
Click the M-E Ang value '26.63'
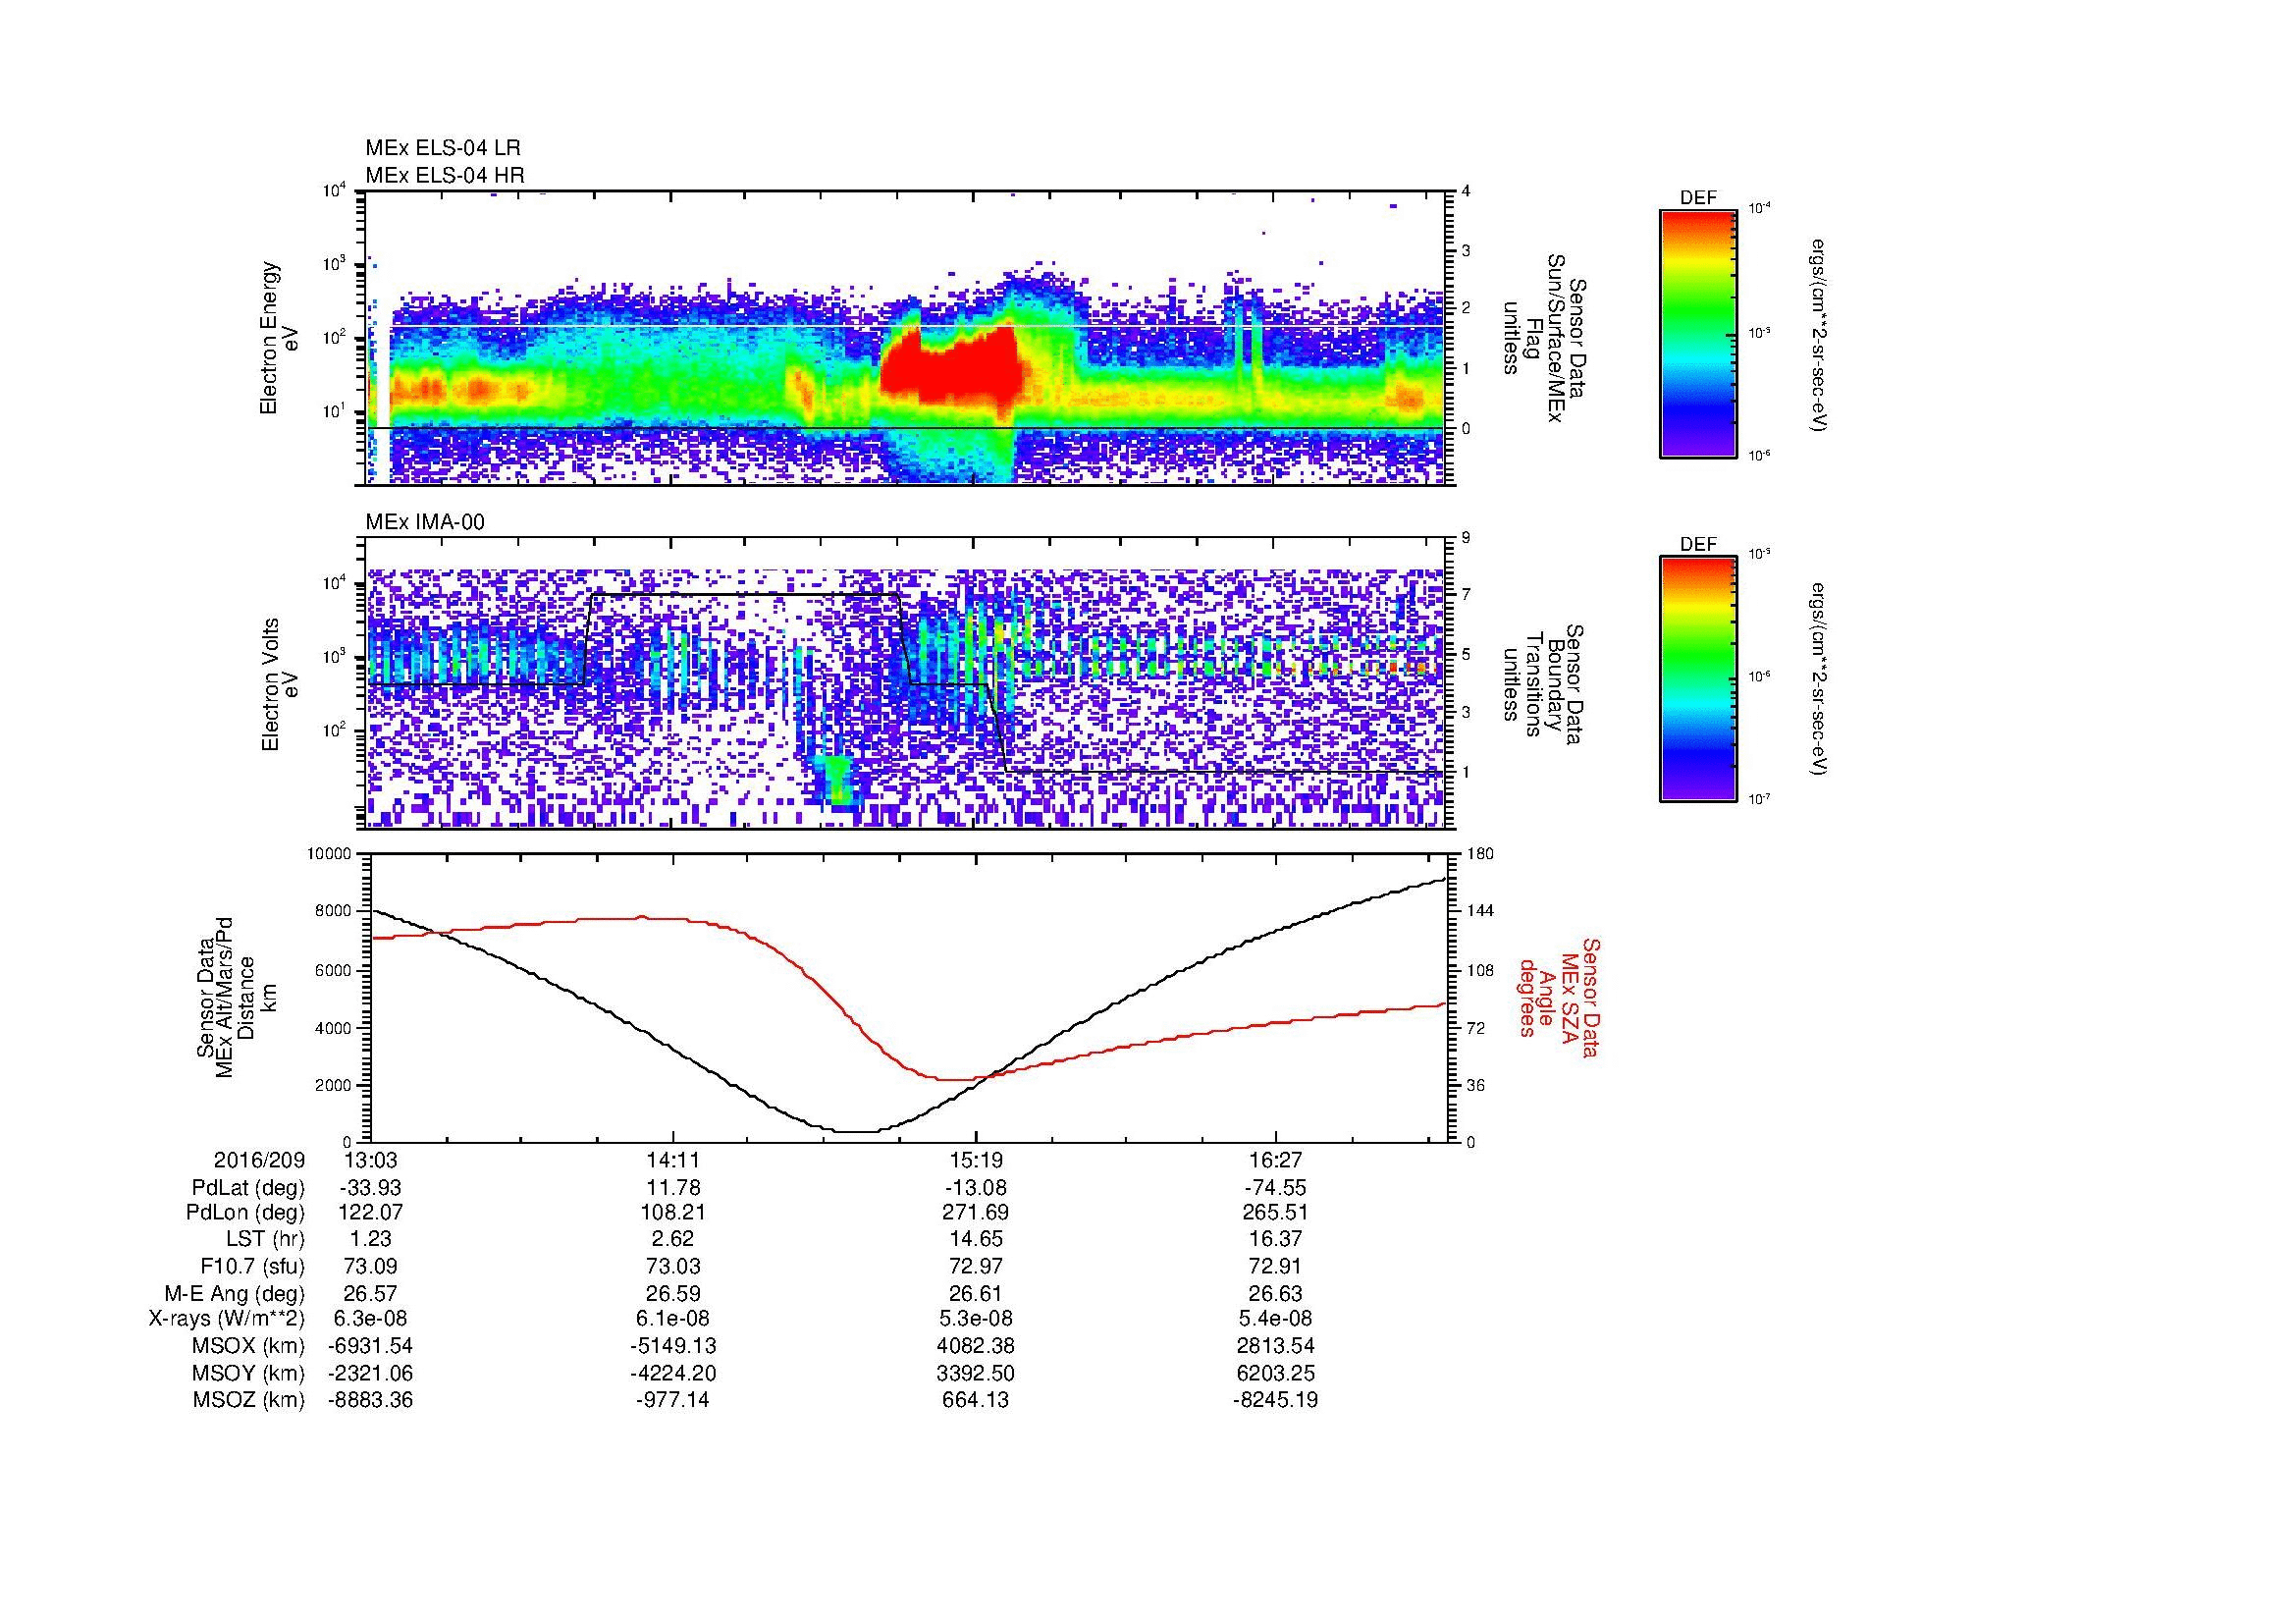(1276, 1293)
